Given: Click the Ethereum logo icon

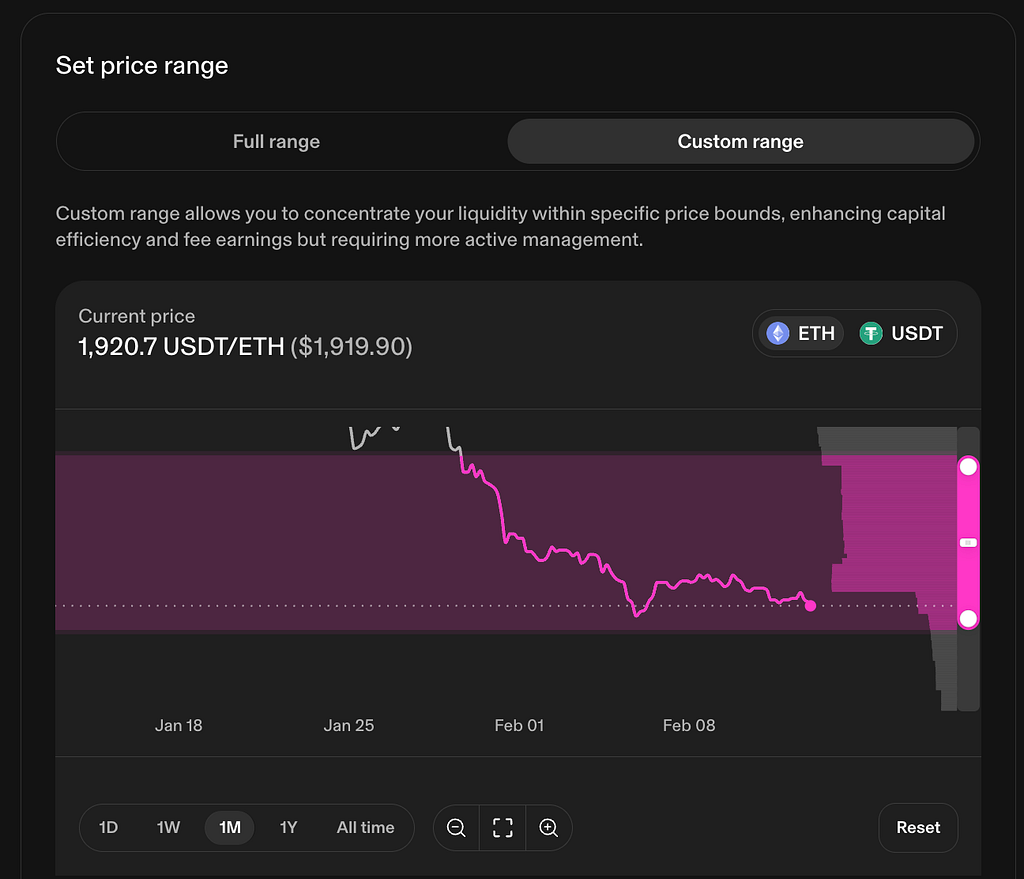Looking at the screenshot, I should pos(778,334).
